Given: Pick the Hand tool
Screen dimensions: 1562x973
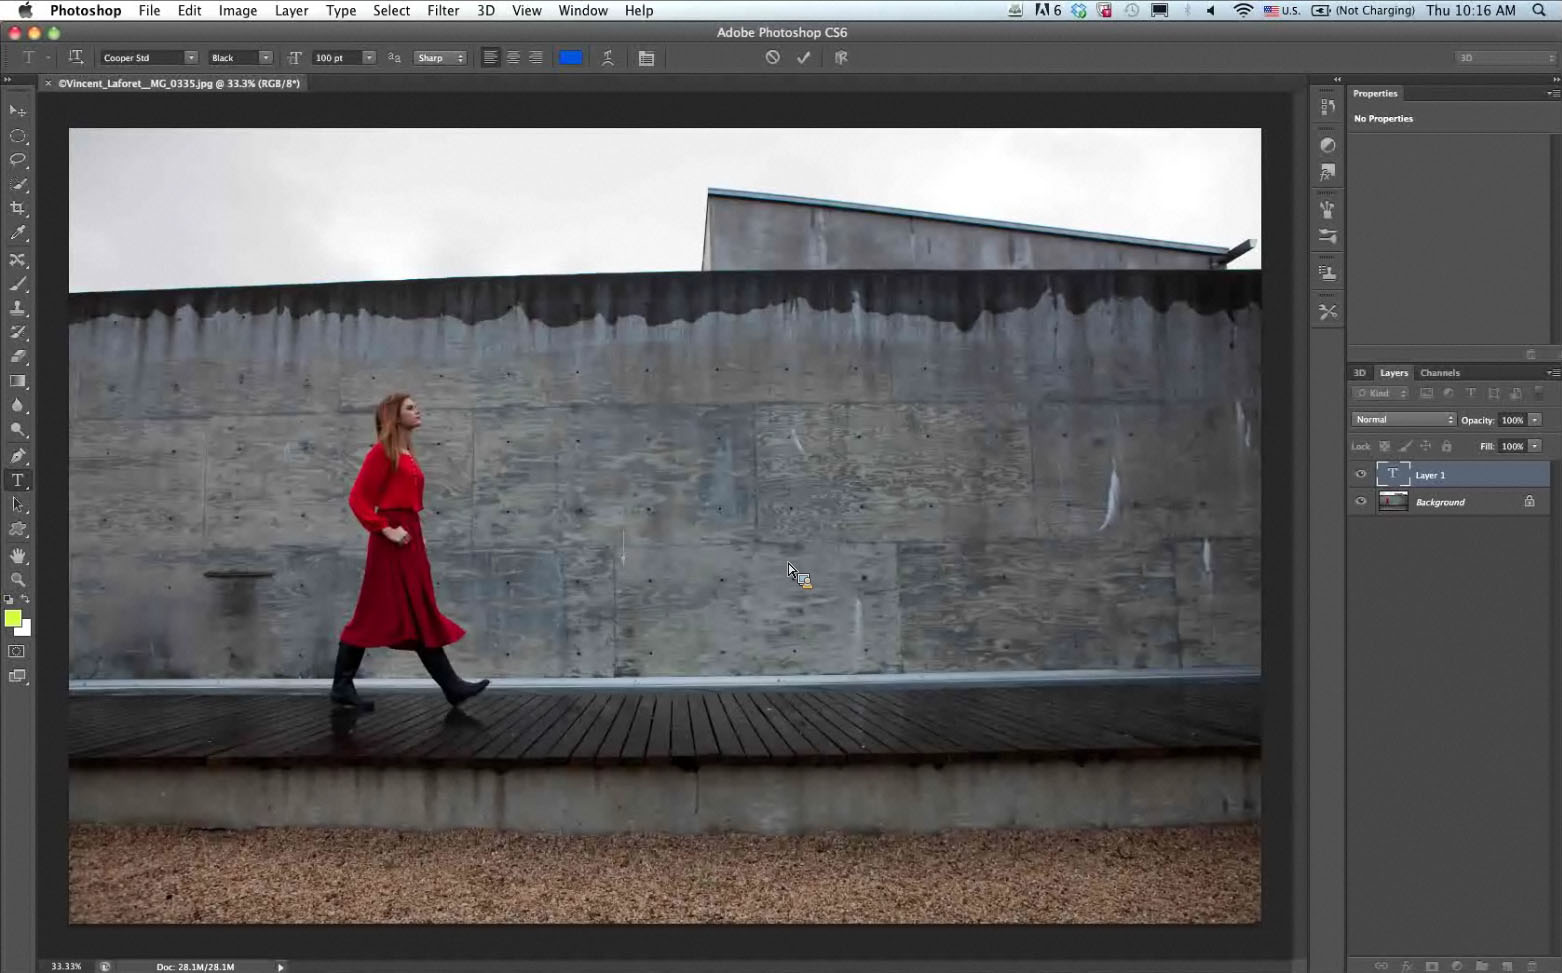Looking at the screenshot, I should click(18, 555).
